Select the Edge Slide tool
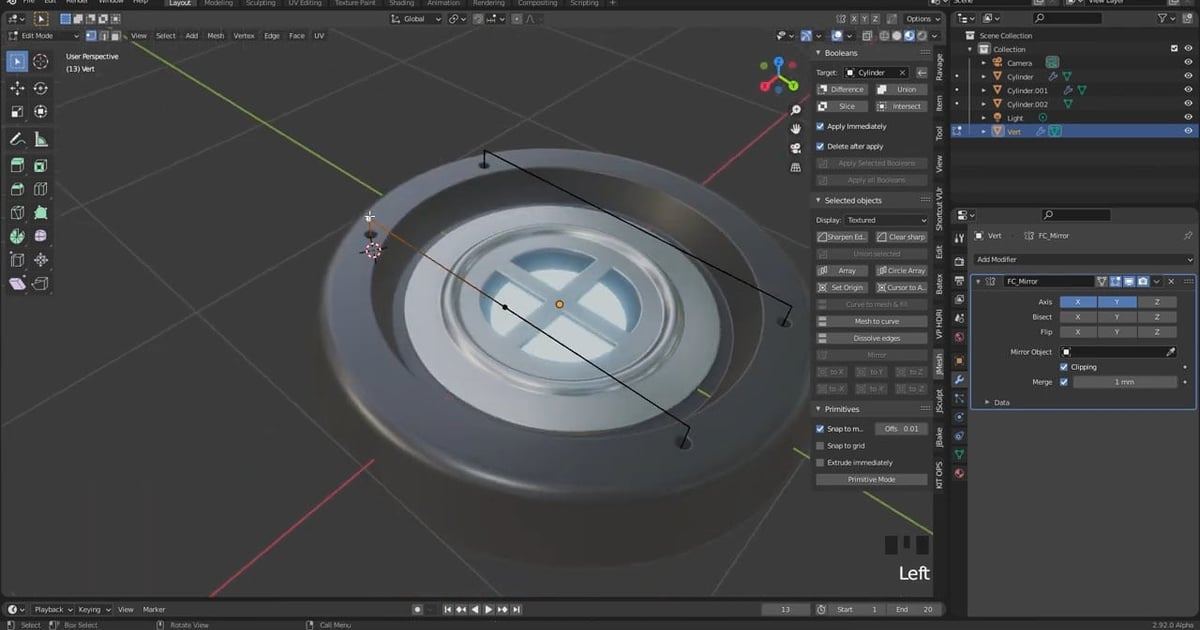Image resolution: width=1200 pixels, height=630 pixels. click(17, 260)
